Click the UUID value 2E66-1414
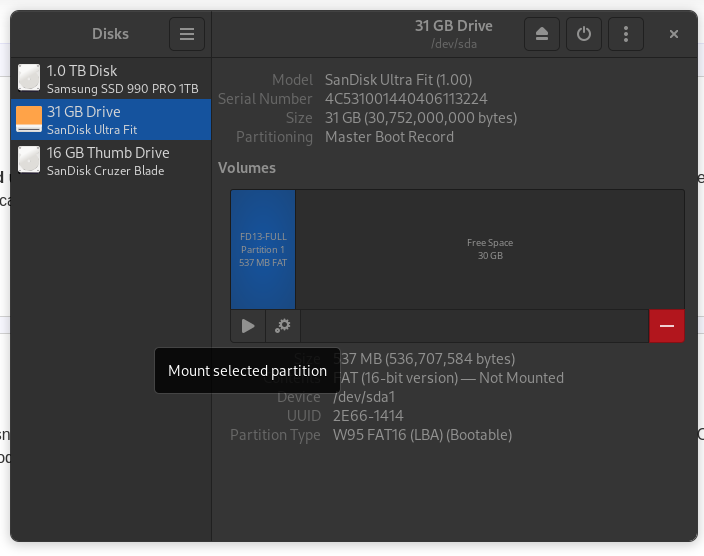This screenshot has width=704, height=556. (368, 416)
